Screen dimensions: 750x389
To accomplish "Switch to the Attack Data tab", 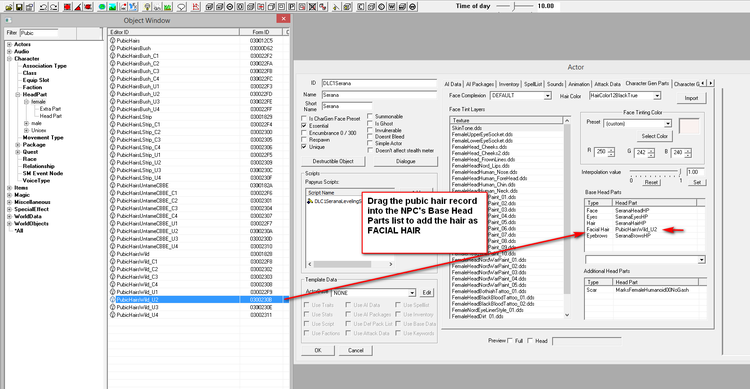I will pos(607,84).
